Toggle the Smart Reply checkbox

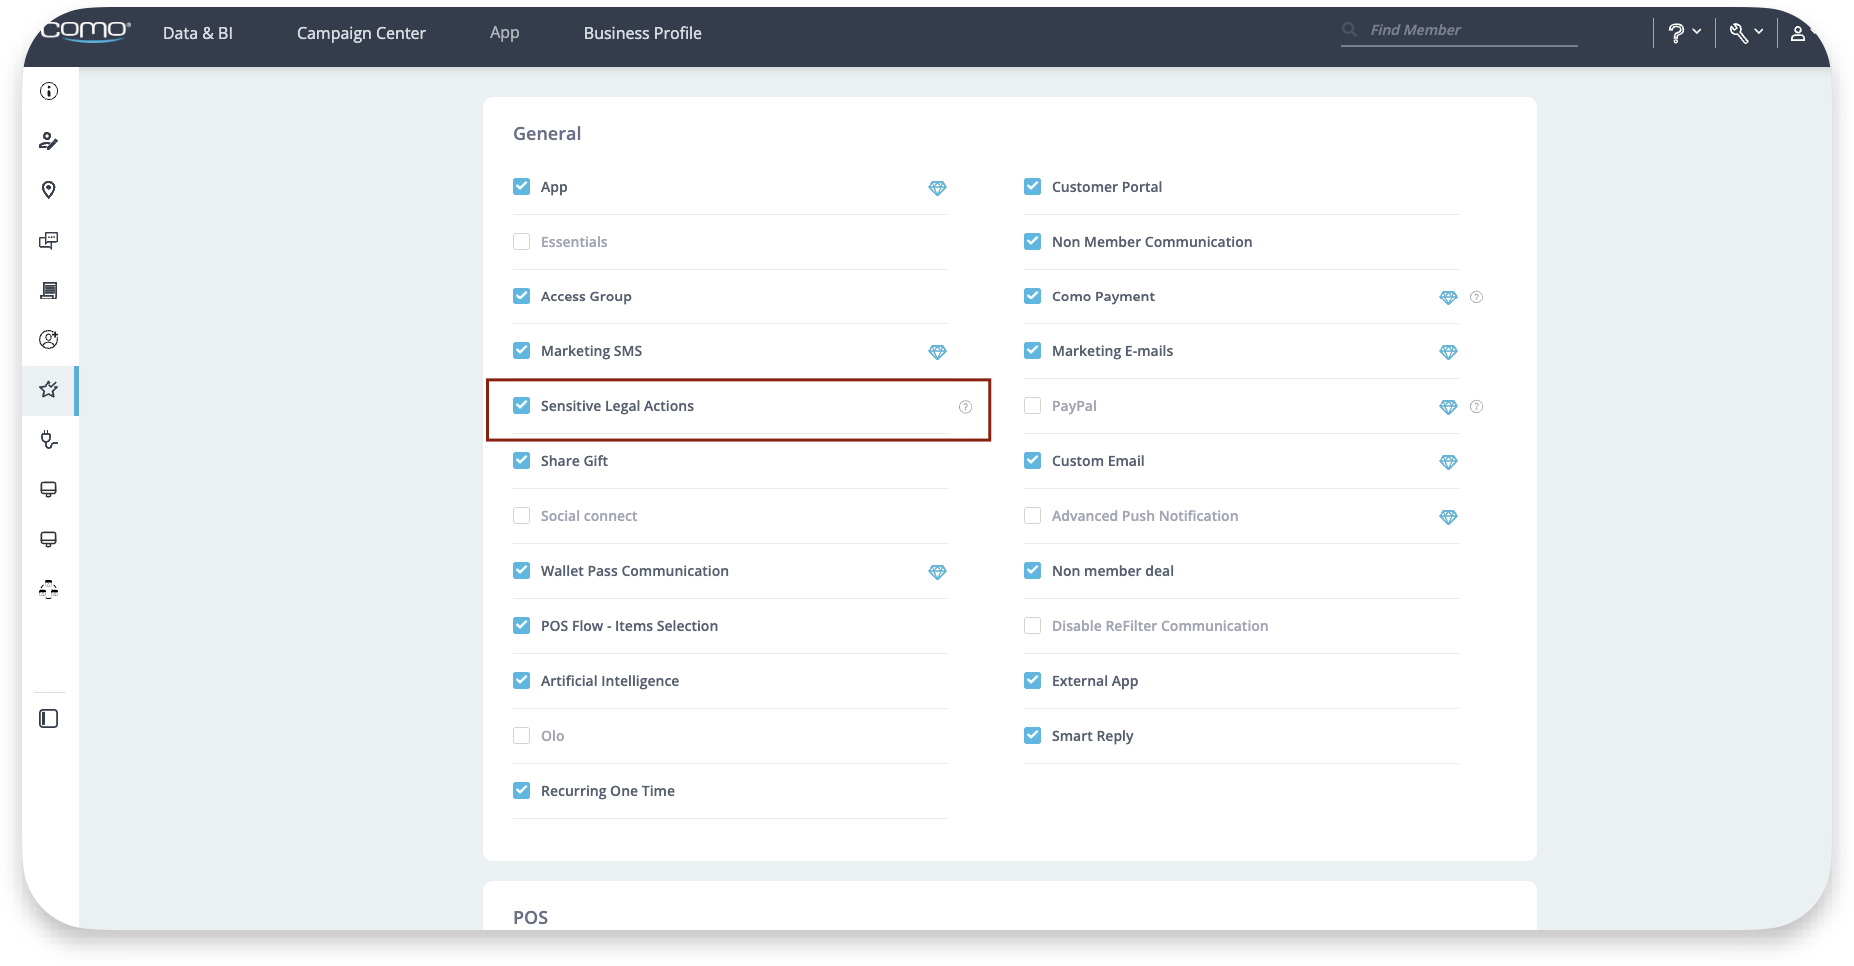[x=1033, y=736]
